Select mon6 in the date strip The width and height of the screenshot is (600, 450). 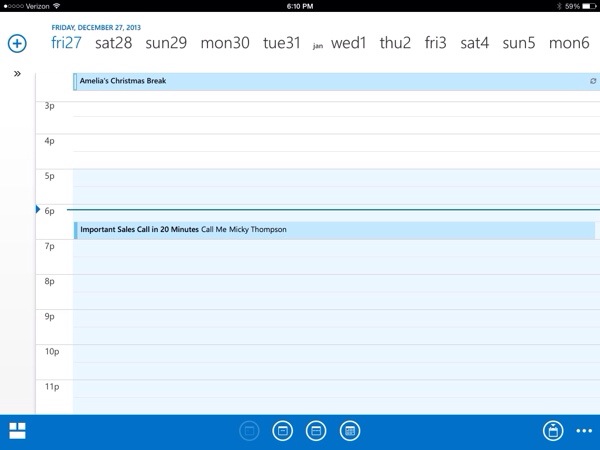click(x=569, y=42)
